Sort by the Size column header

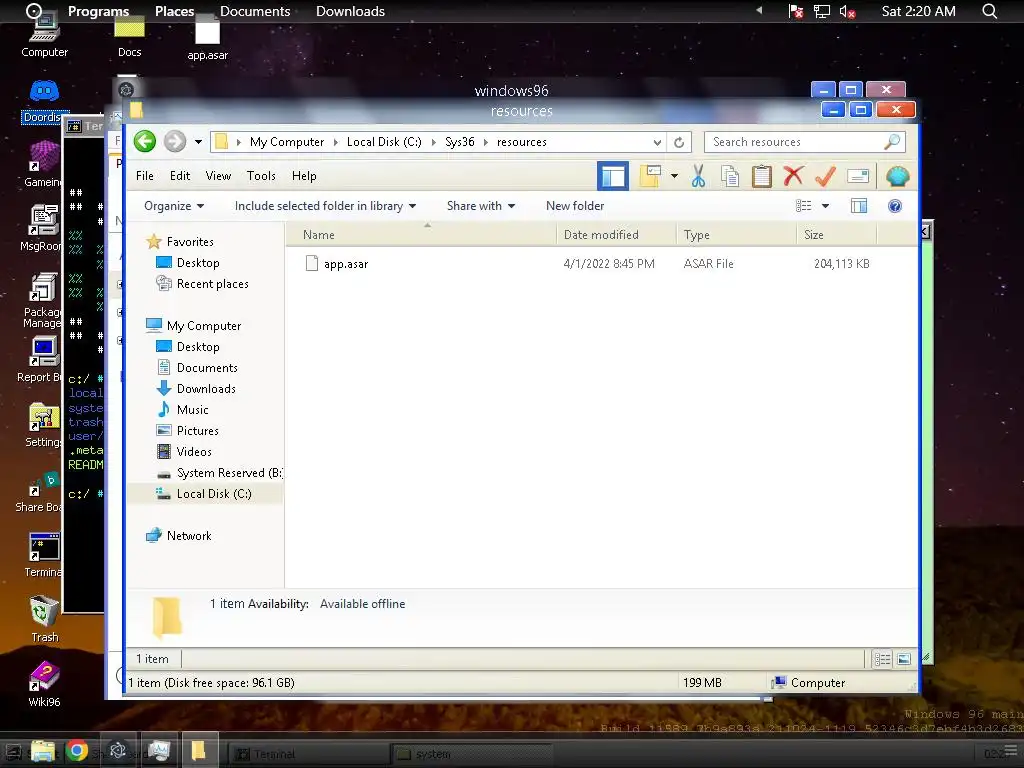click(x=836, y=234)
